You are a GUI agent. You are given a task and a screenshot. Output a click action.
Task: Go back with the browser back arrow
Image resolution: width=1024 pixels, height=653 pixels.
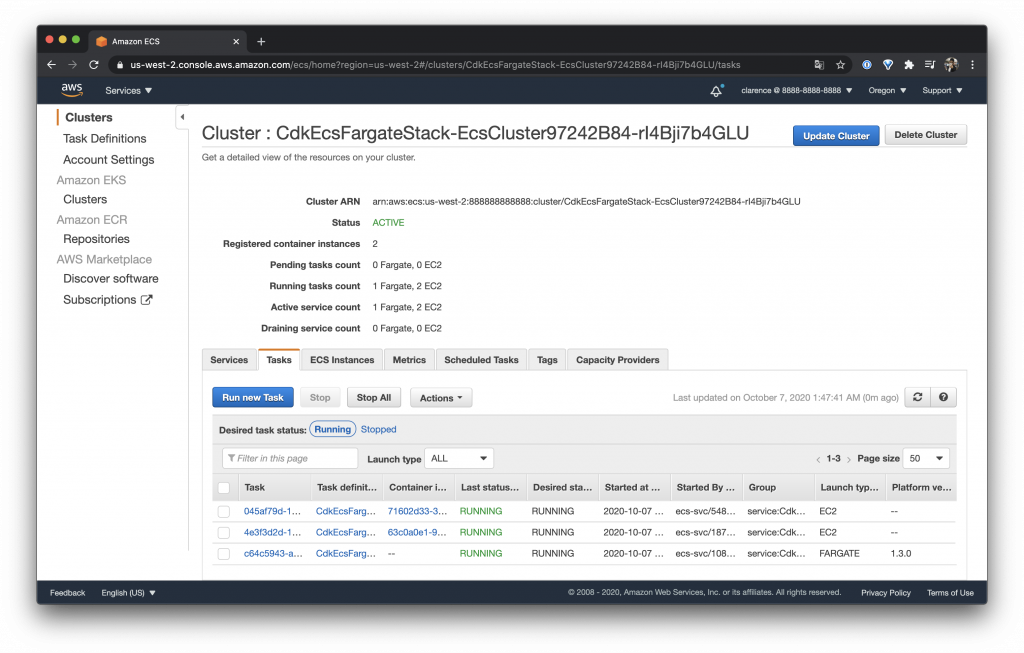point(52,65)
